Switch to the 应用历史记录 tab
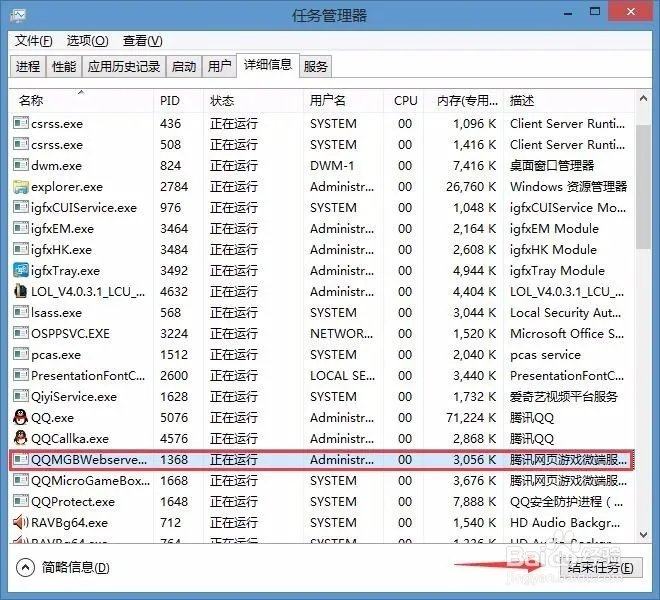660x600 pixels. (124, 67)
